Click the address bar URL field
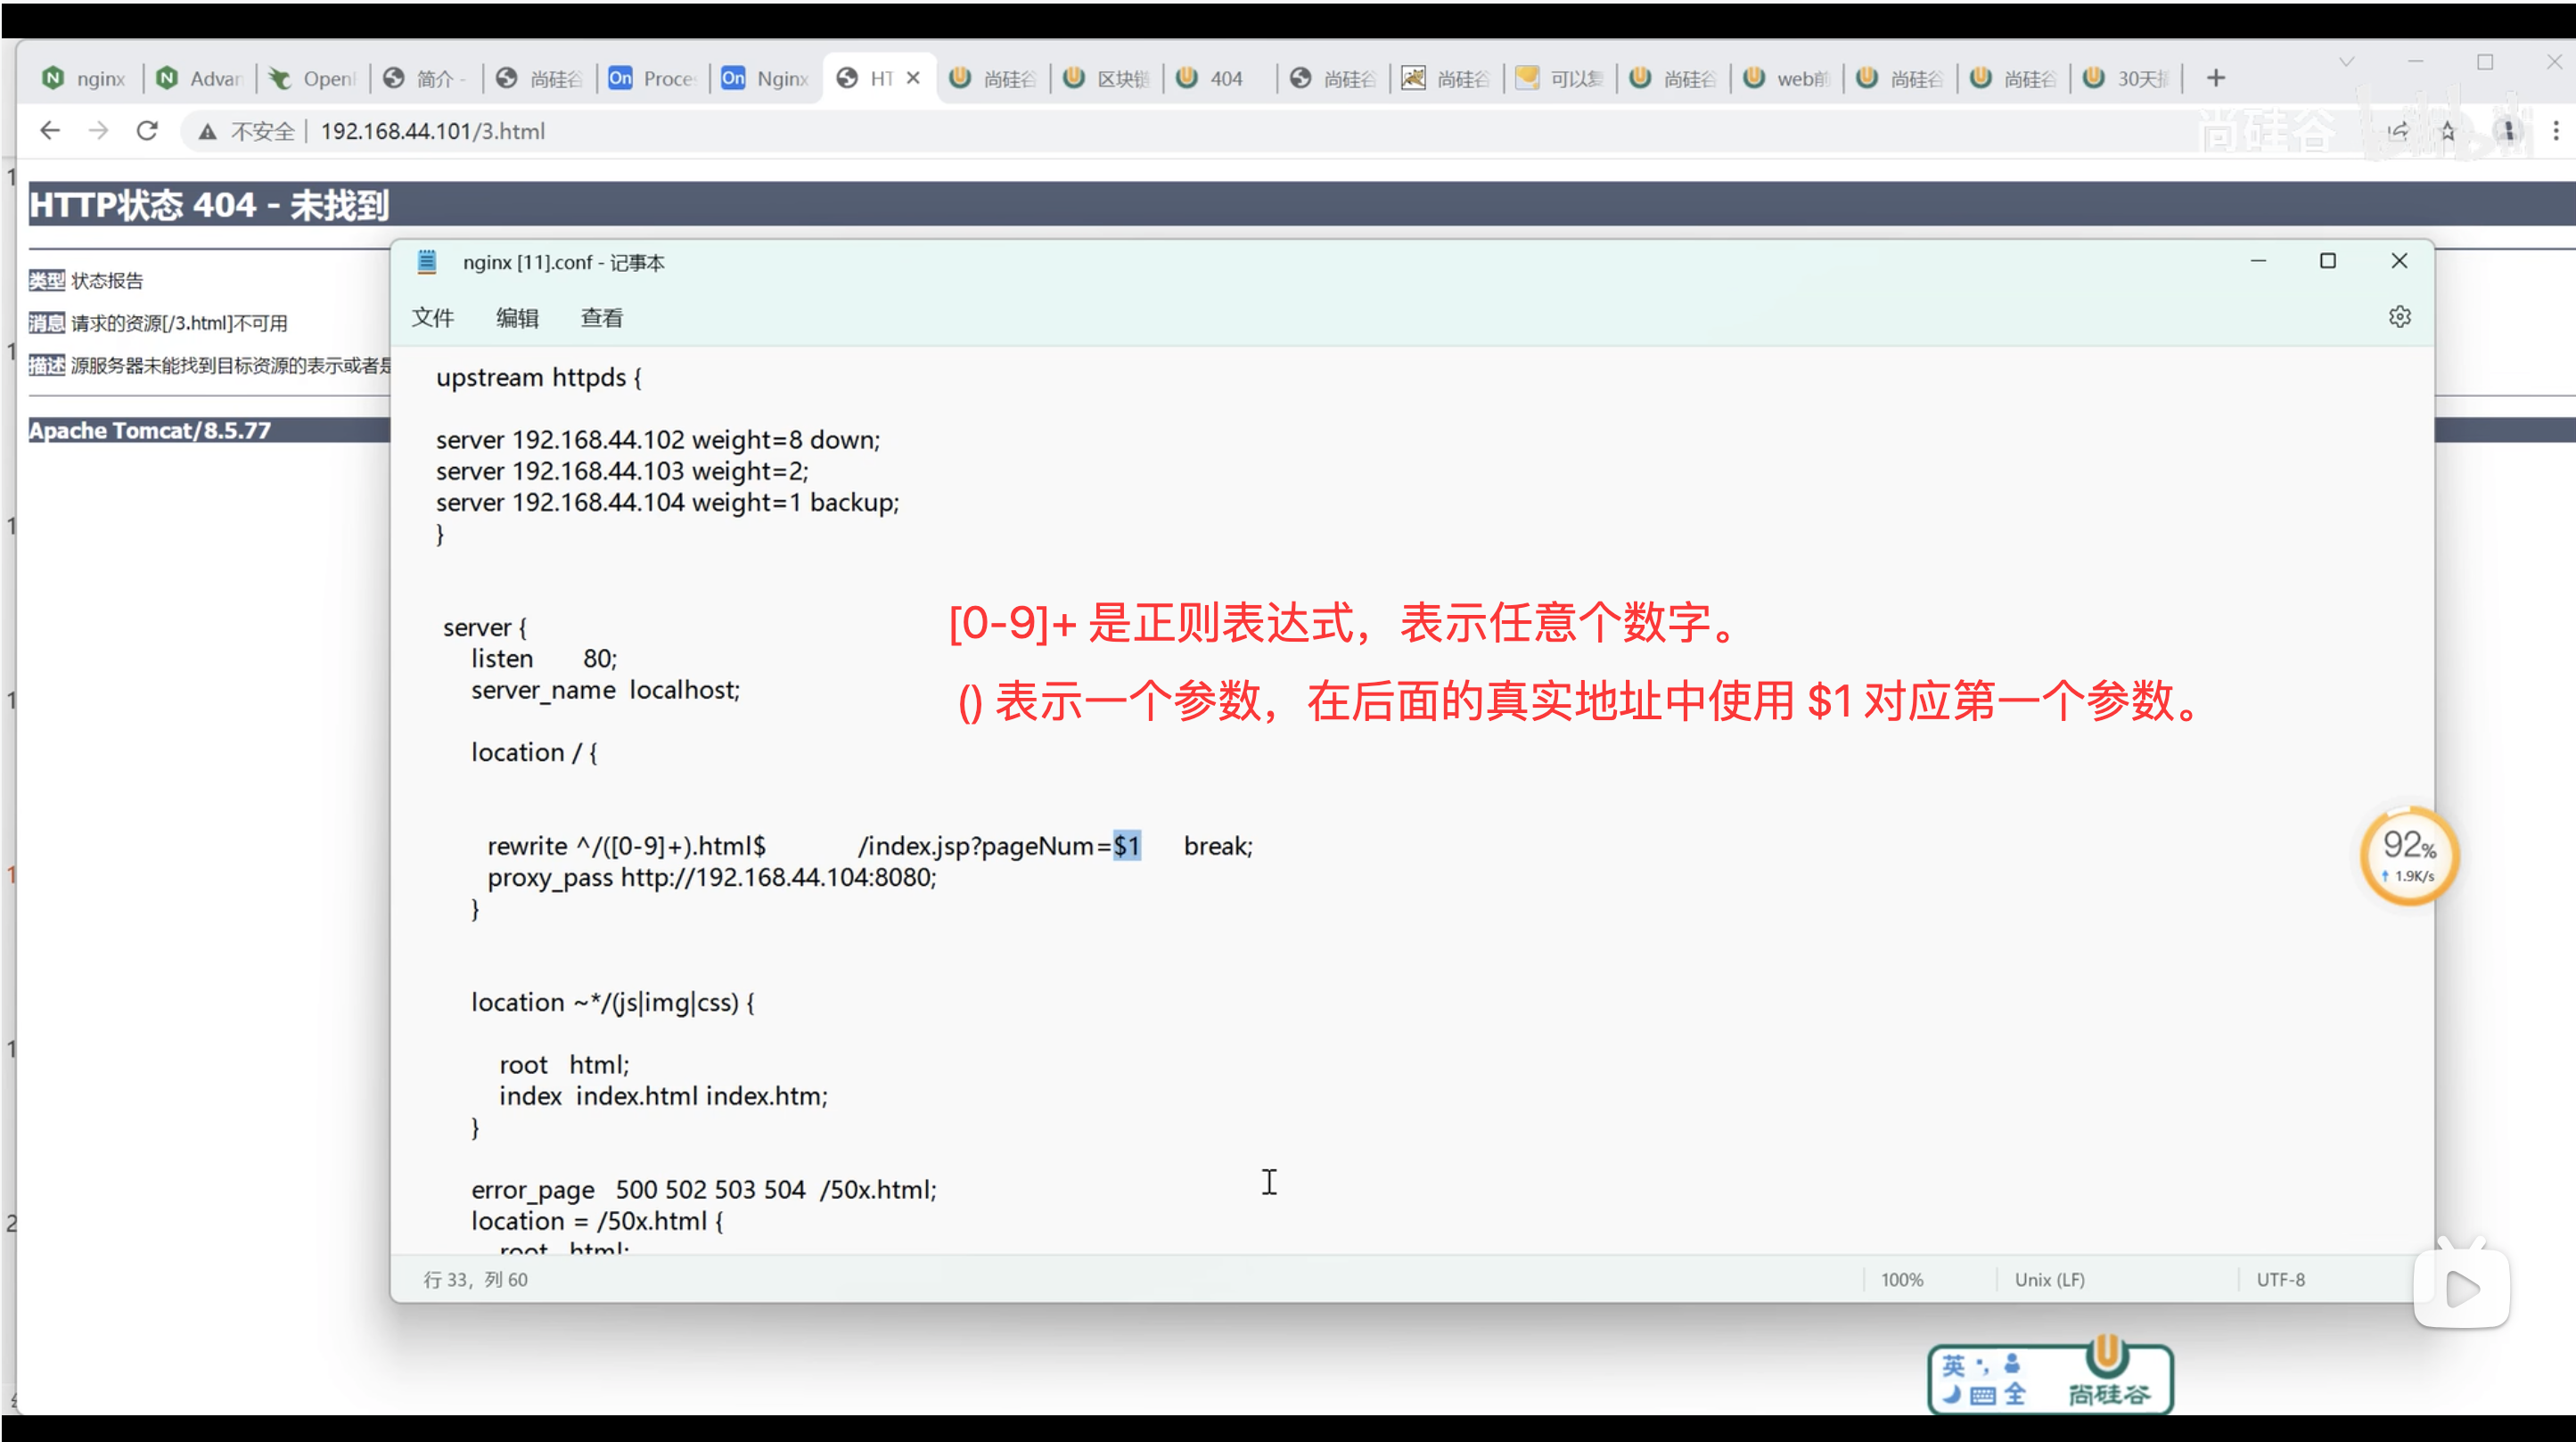The width and height of the screenshot is (2576, 1442). click(x=432, y=131)
